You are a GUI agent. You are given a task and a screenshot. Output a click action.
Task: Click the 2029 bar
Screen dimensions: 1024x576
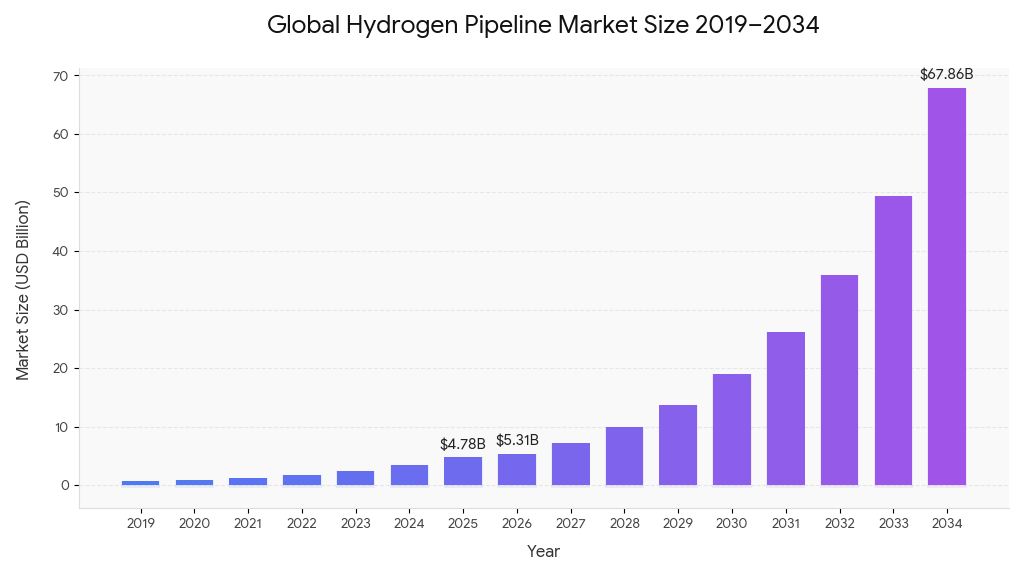[x=678, y=445]
